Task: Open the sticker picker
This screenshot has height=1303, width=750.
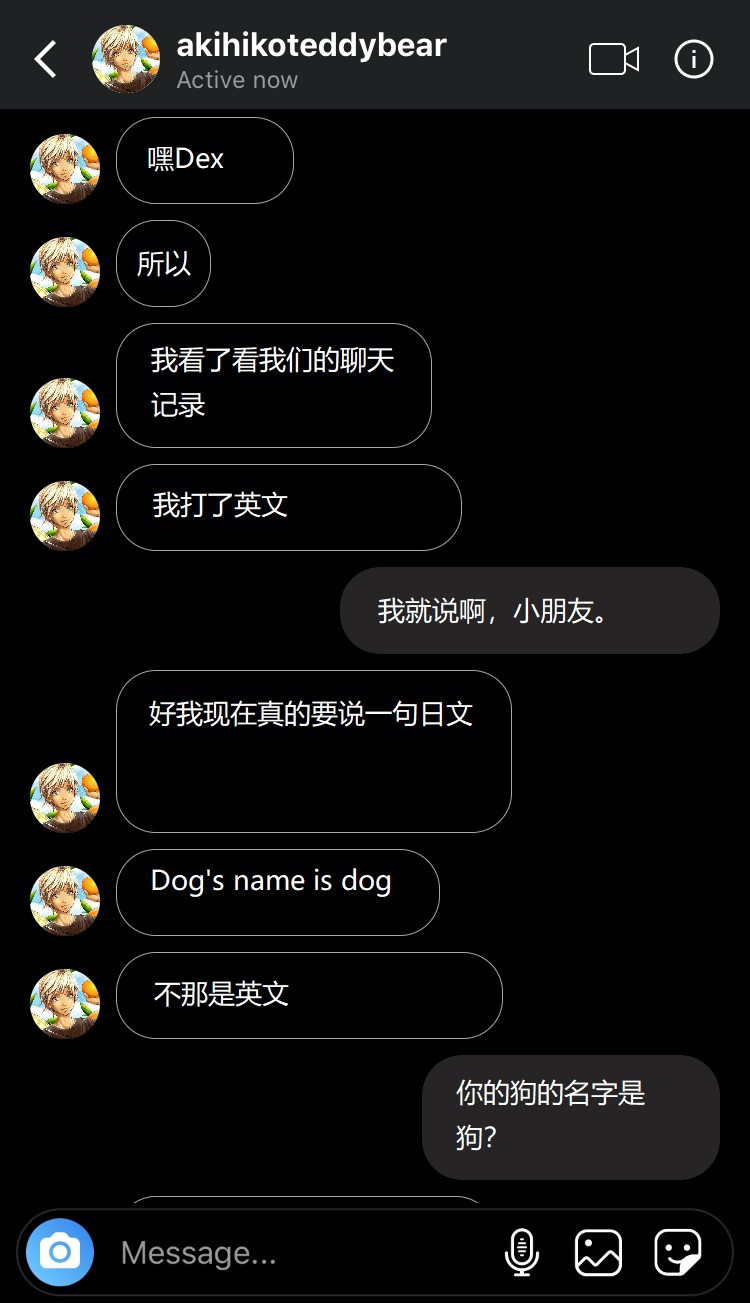Action: 678,1252
